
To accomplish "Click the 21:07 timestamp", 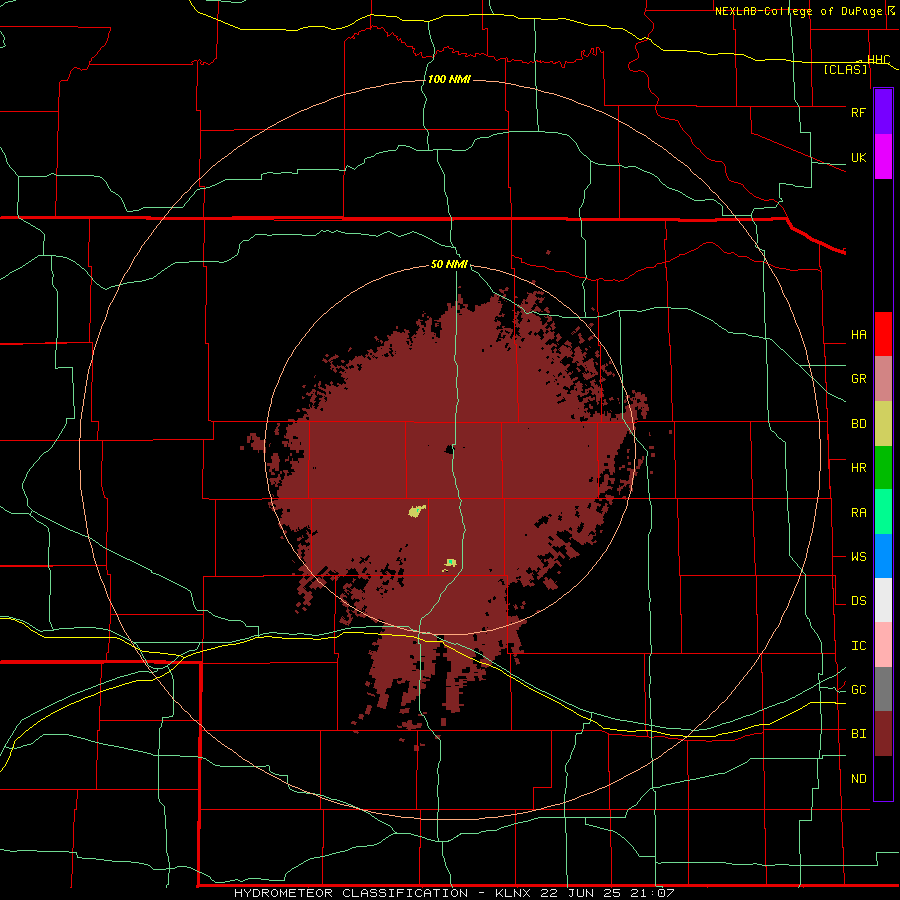I will click(x=653, y=893).
